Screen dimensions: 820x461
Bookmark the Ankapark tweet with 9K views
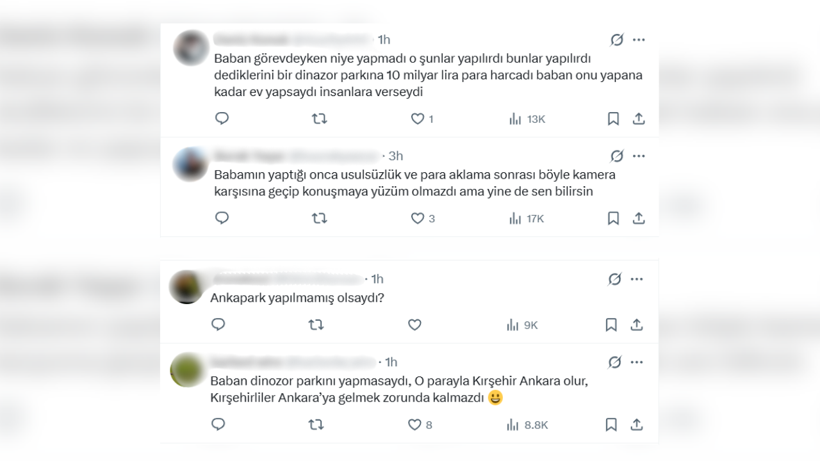point(611,325)
